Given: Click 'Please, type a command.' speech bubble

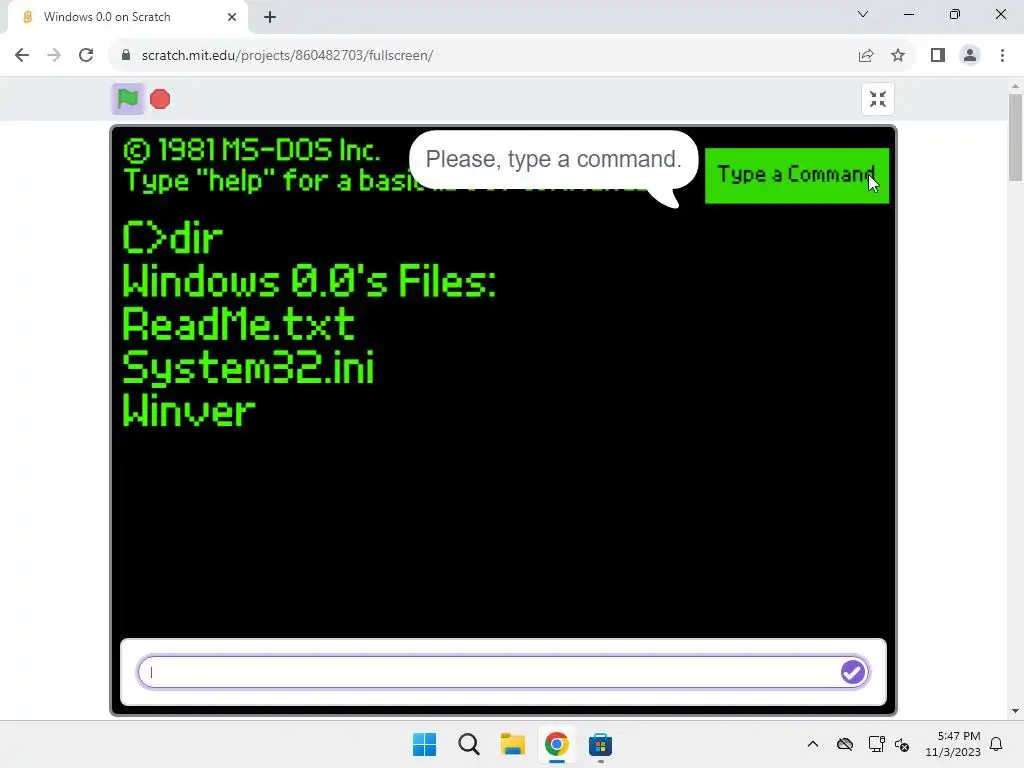Looking at the screenshot, I should 554,159.
